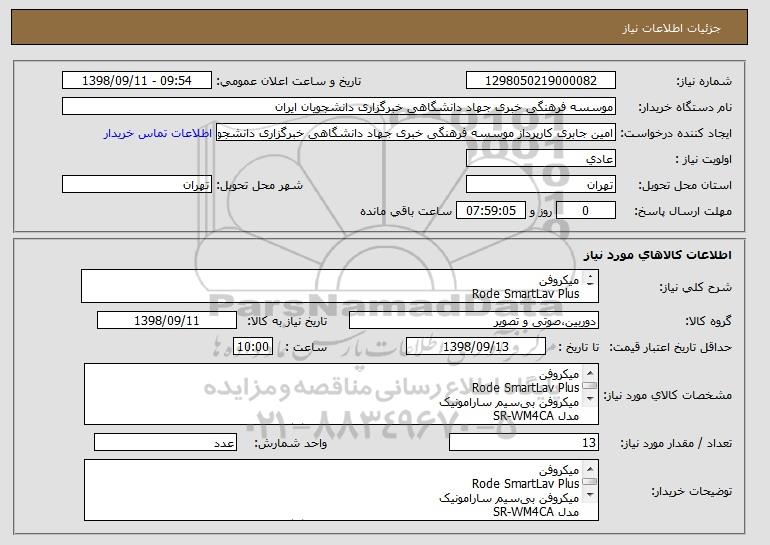Click the label توضیحات خریدار
Image resolution: width=770 pixels, height=545 pixels.
coord(691,491)
